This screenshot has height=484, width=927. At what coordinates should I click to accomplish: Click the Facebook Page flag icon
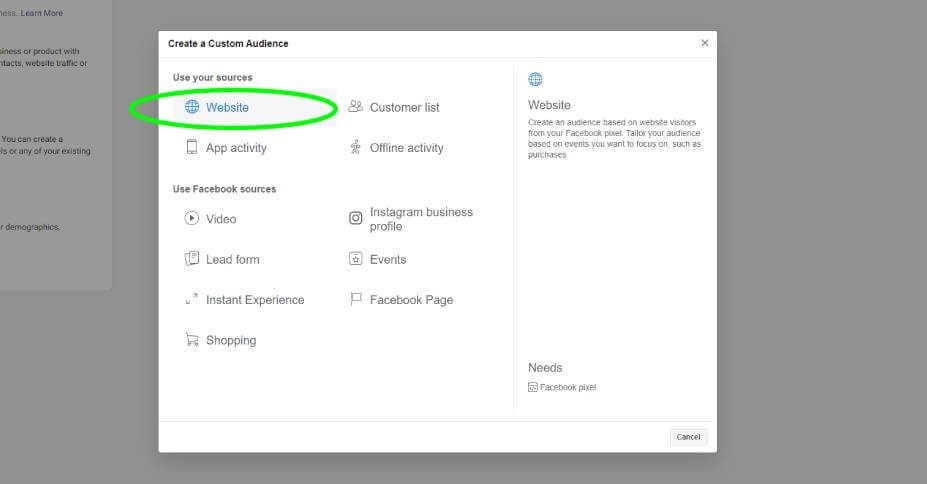tap(355, 299)
